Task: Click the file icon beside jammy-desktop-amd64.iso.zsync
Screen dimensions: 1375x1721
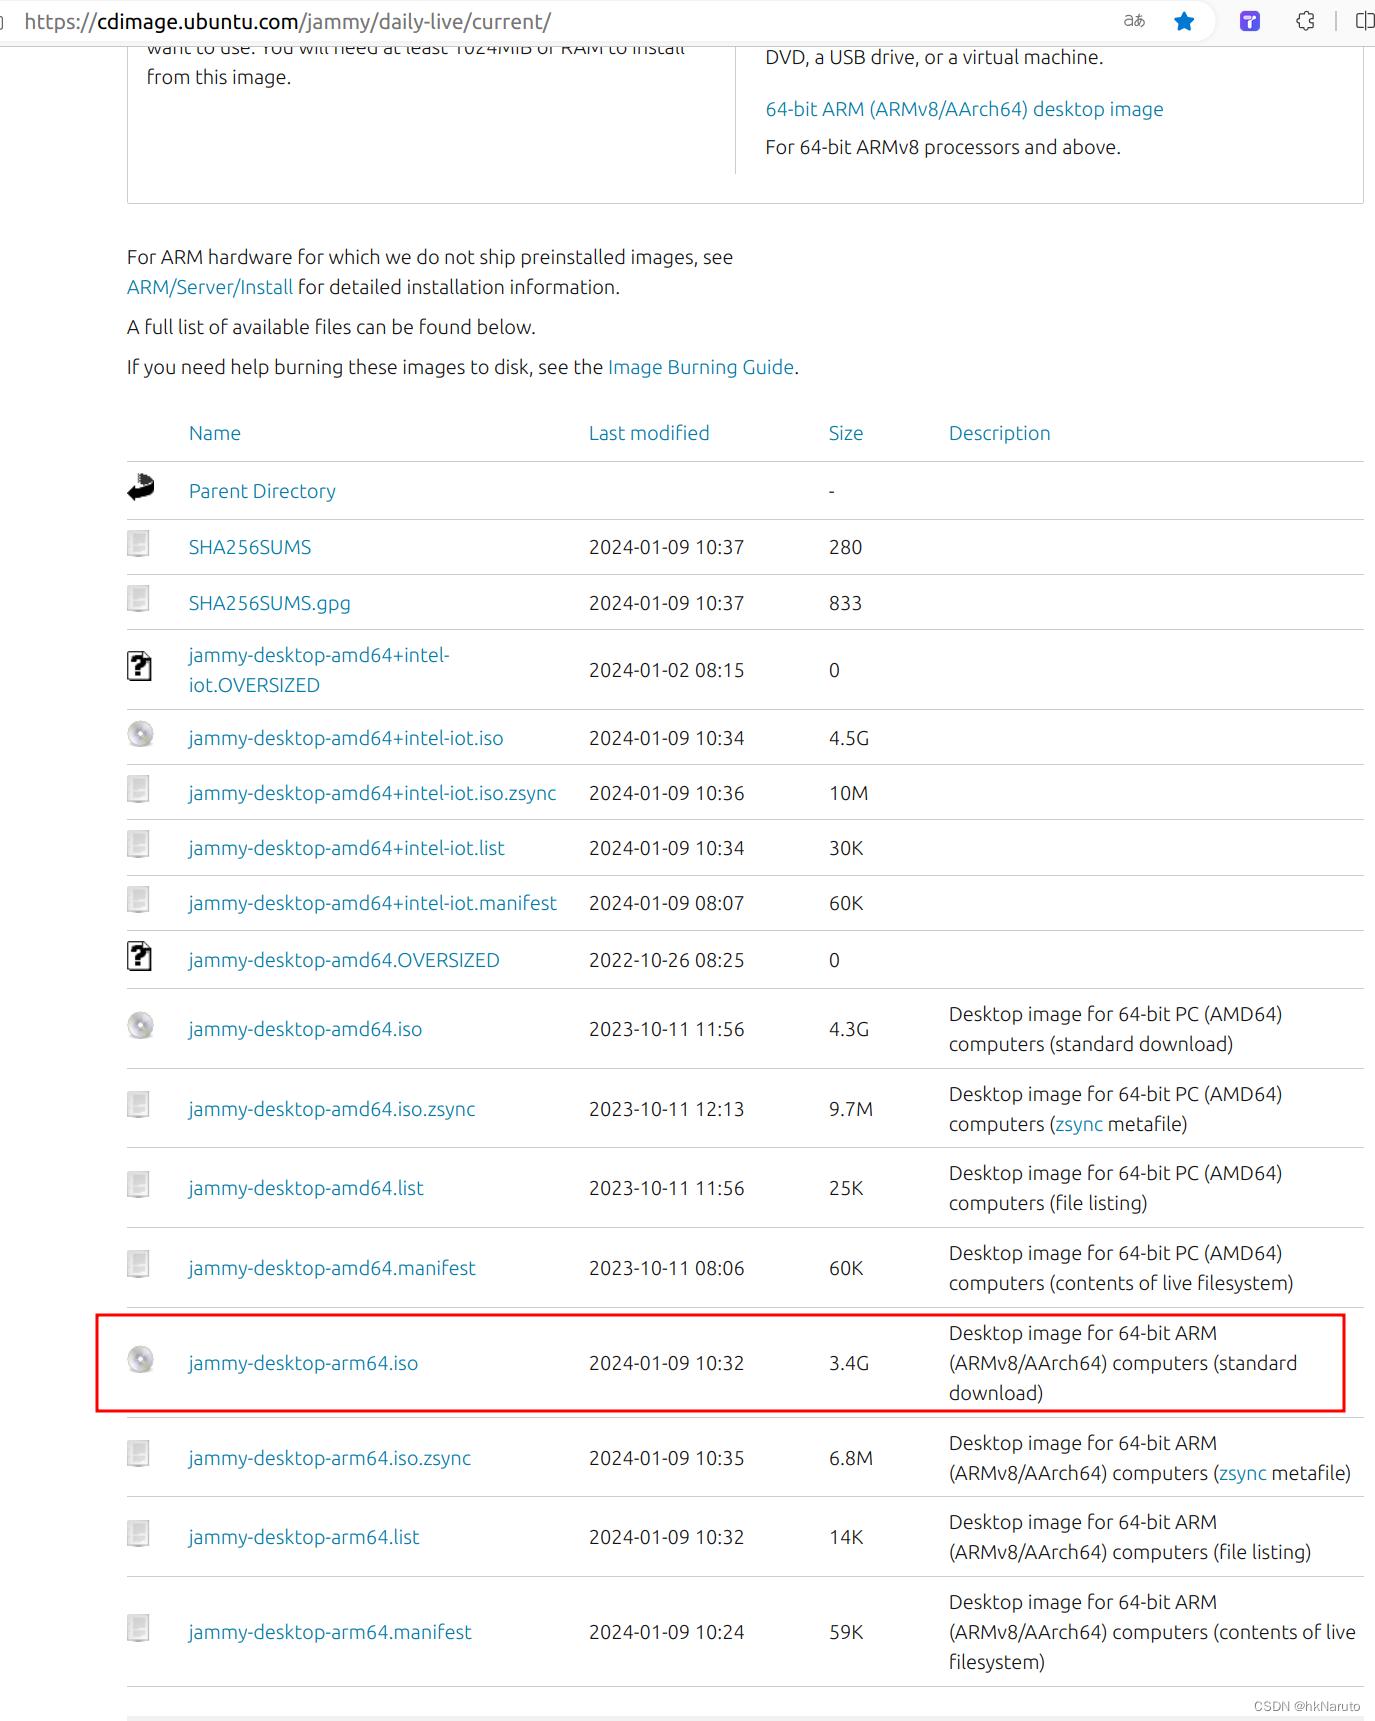Action: tap(139, 1105)
